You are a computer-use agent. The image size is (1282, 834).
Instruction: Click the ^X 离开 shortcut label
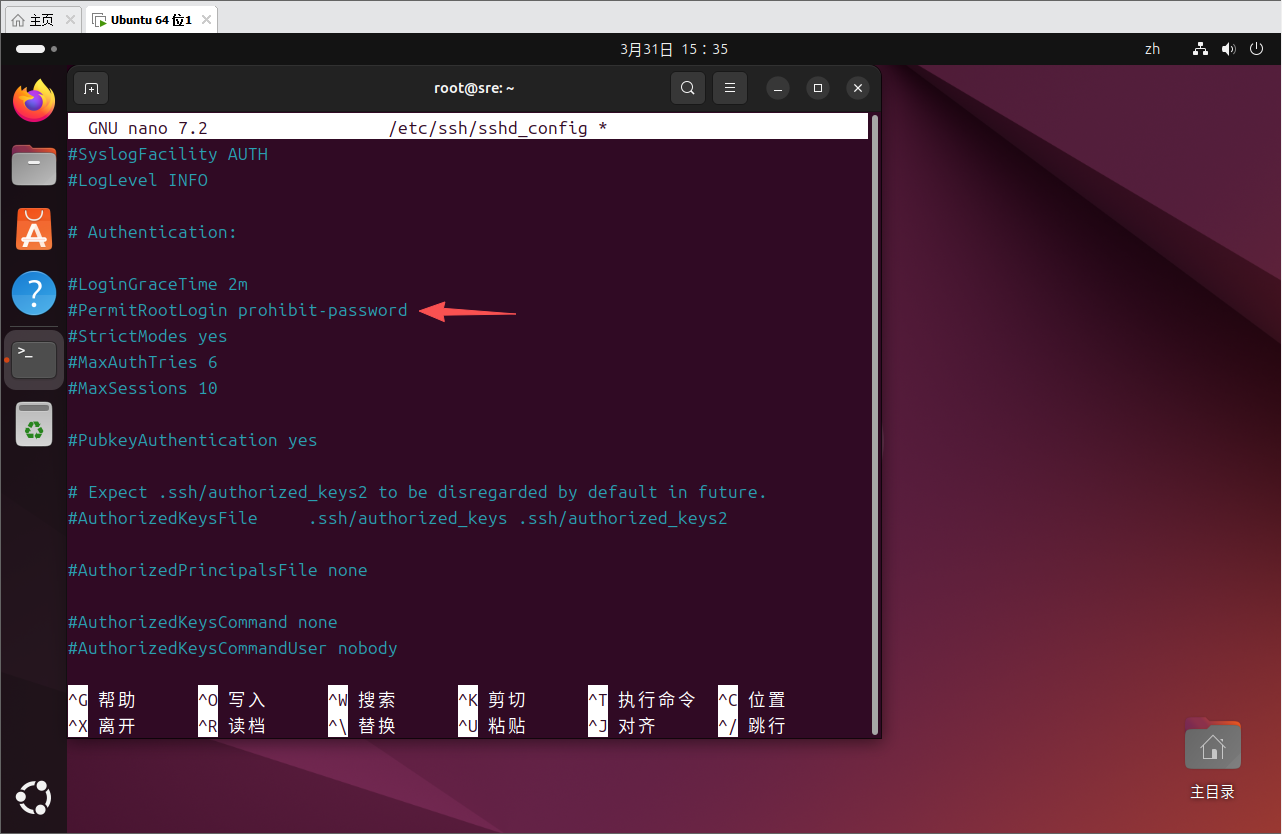(102, 726)
